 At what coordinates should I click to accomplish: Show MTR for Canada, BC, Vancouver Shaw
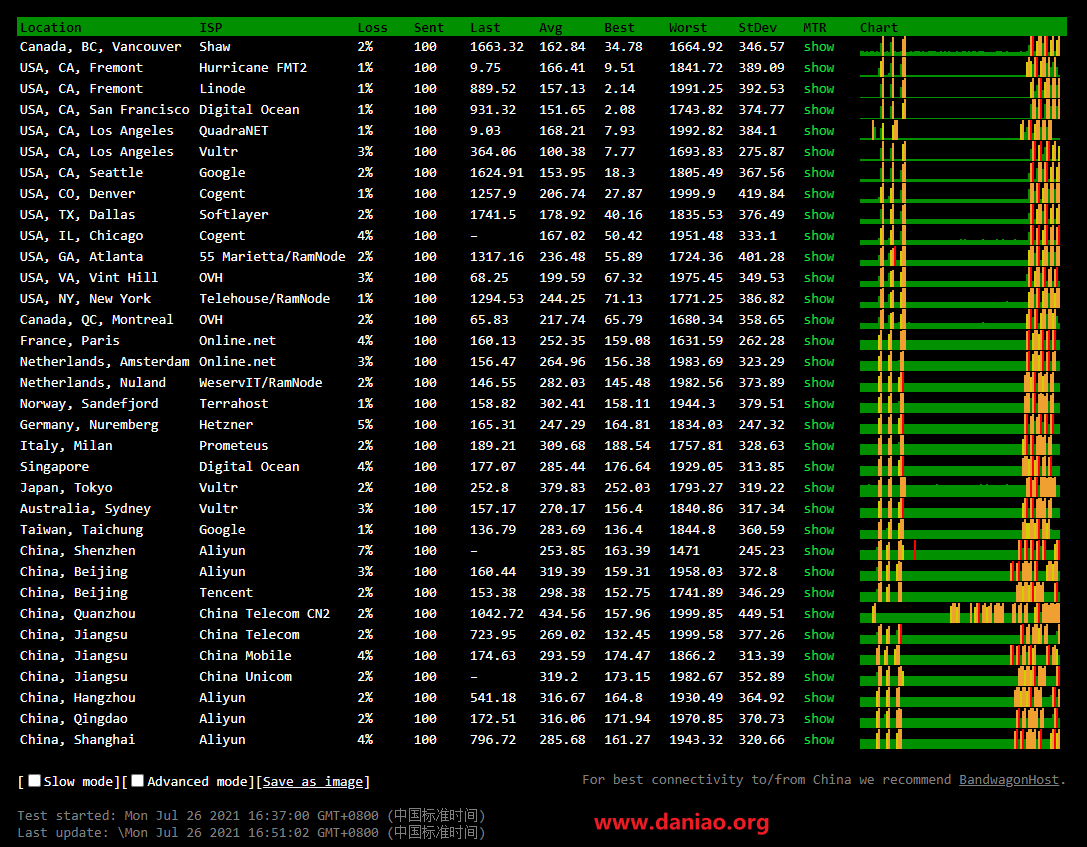point(818,46)
